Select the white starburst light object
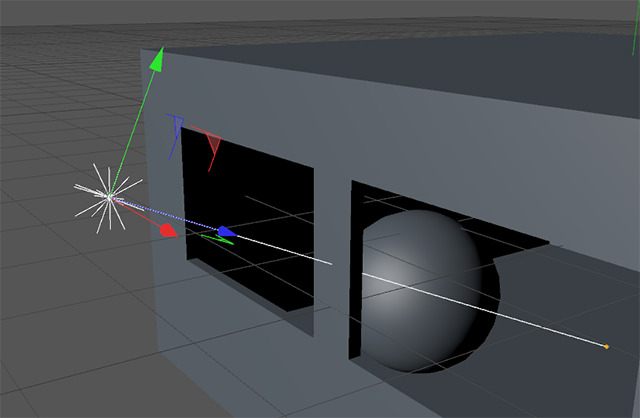The width and height of the screenshot is (640, 418). (x=109, y=198)
